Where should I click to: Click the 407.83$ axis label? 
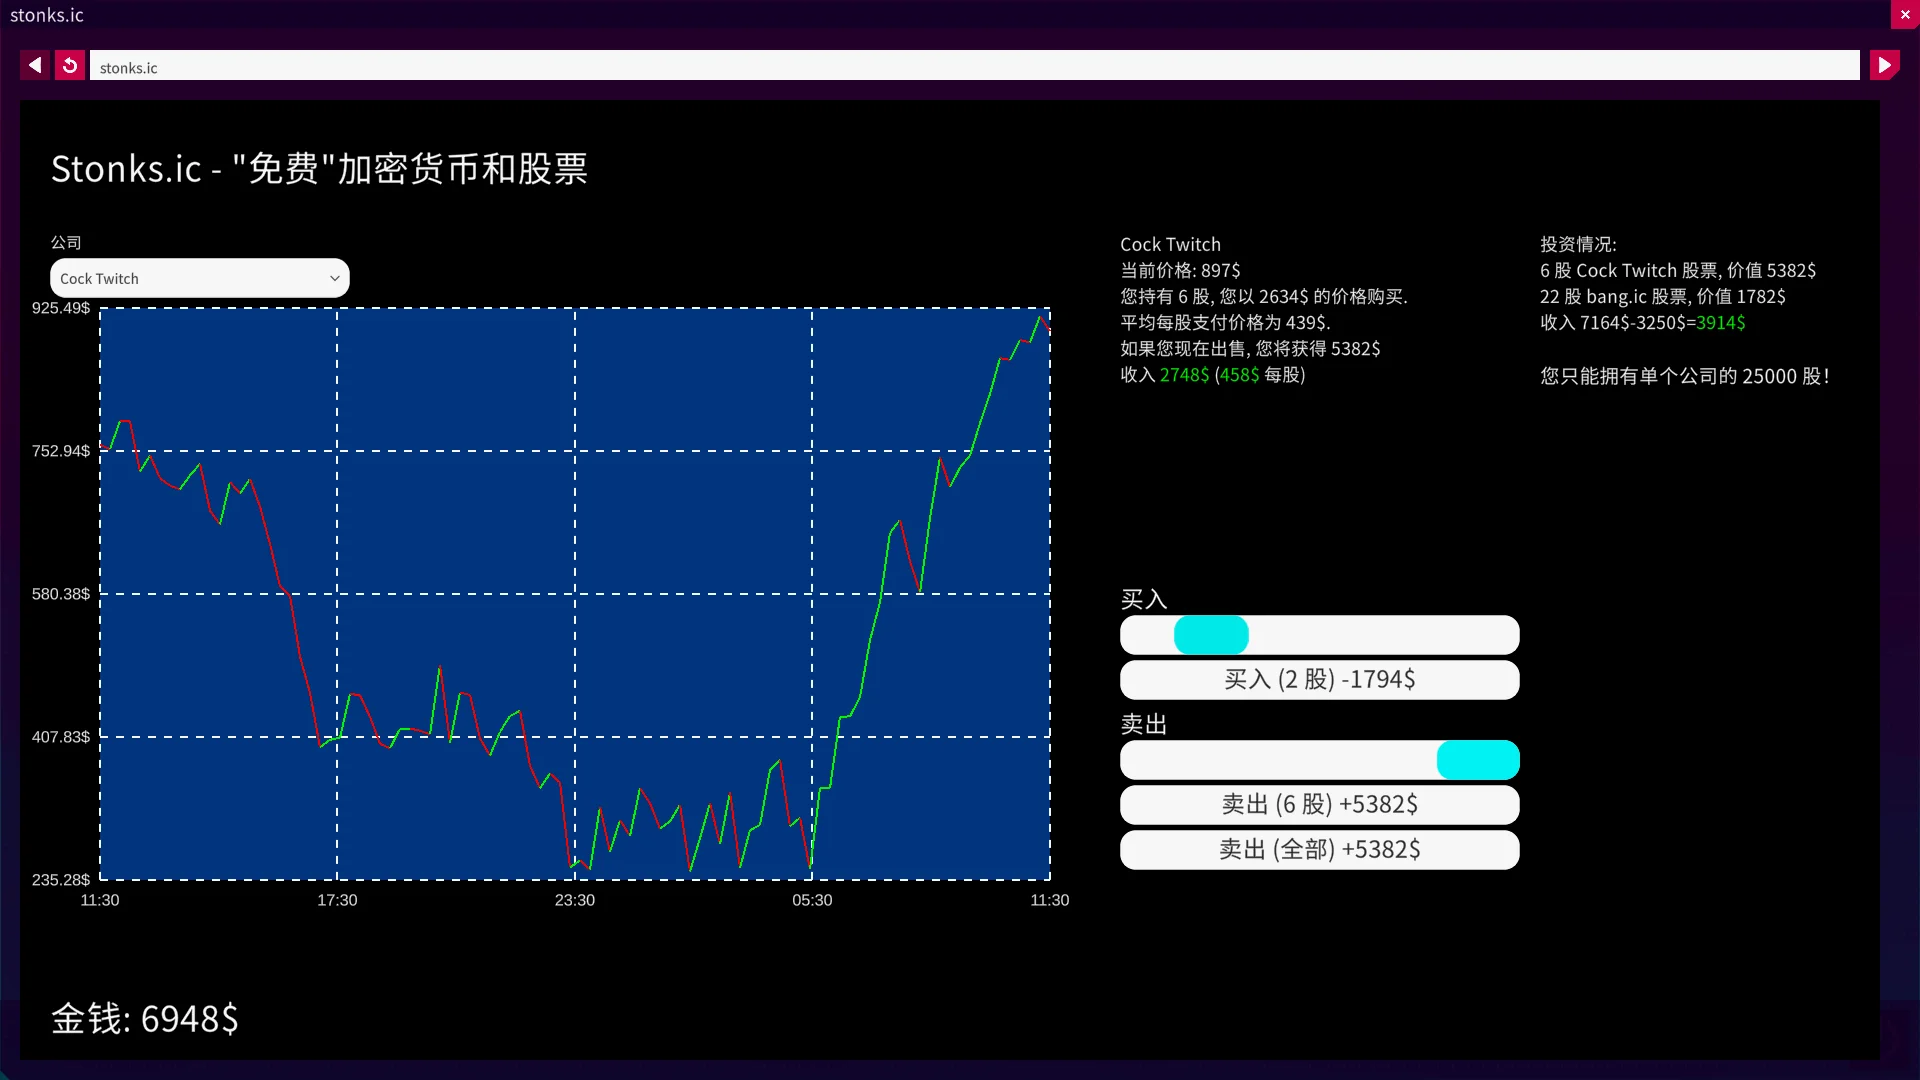tap(61, 737)
